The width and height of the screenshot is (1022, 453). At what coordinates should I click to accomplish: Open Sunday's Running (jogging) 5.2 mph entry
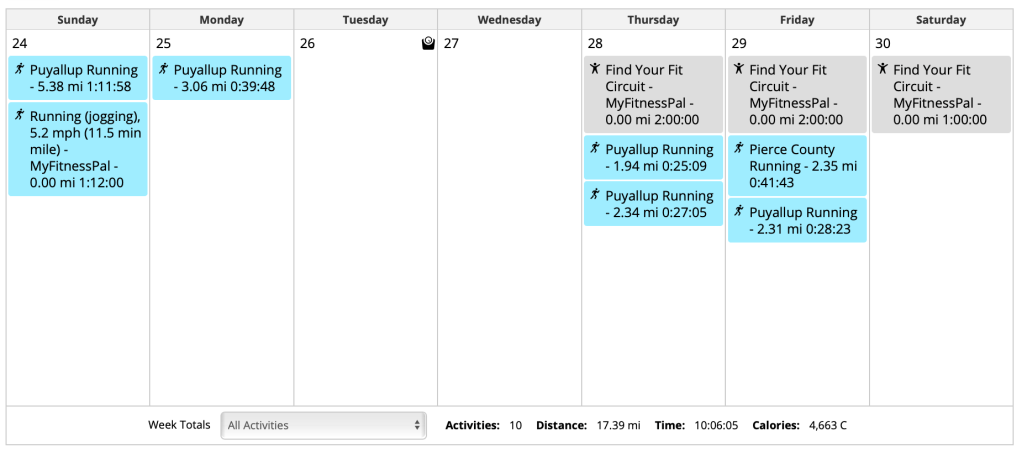pos(84,149)
